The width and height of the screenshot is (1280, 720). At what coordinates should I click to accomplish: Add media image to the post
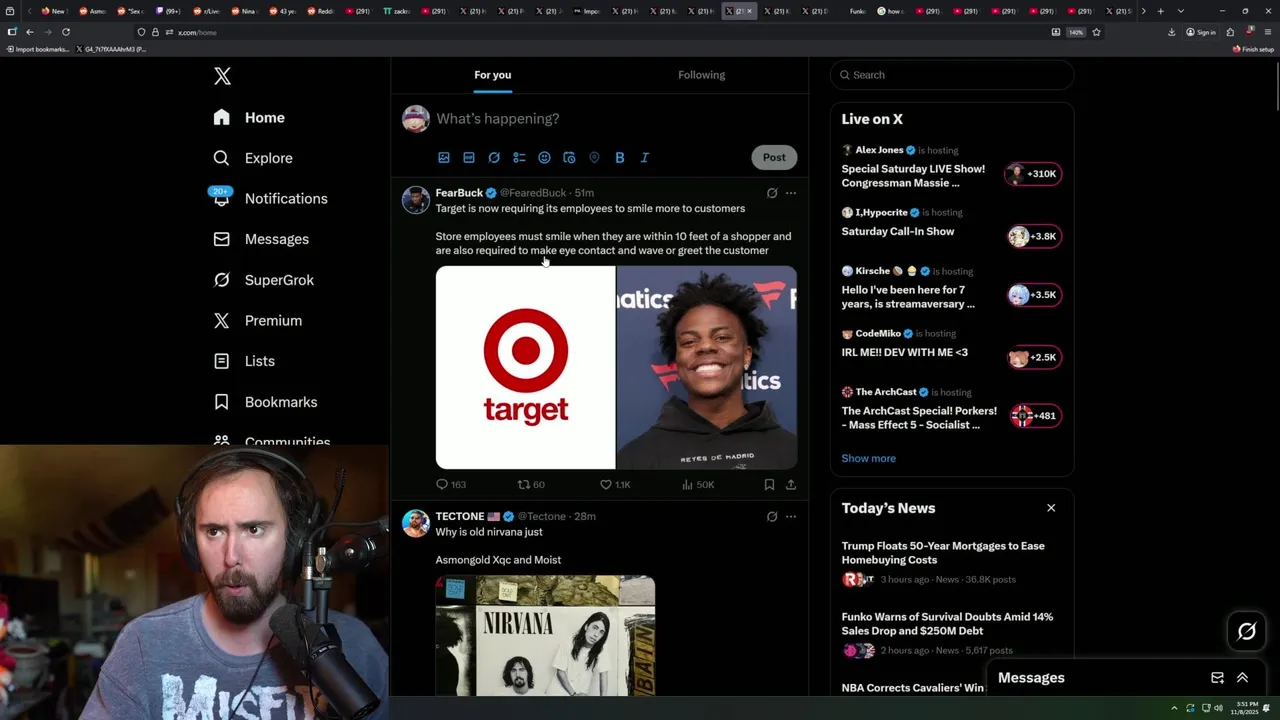click(444, 157)
